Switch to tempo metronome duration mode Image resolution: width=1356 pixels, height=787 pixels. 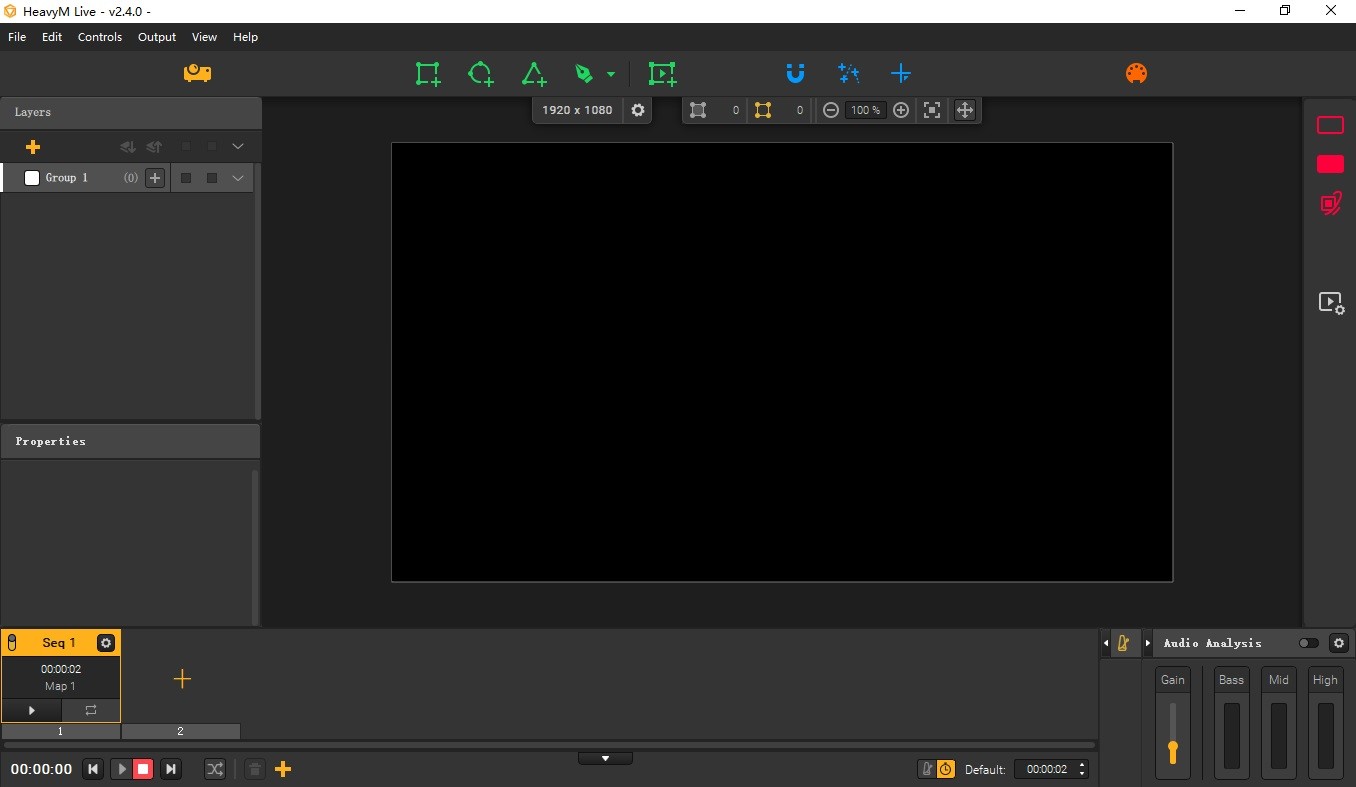point(927,769)
